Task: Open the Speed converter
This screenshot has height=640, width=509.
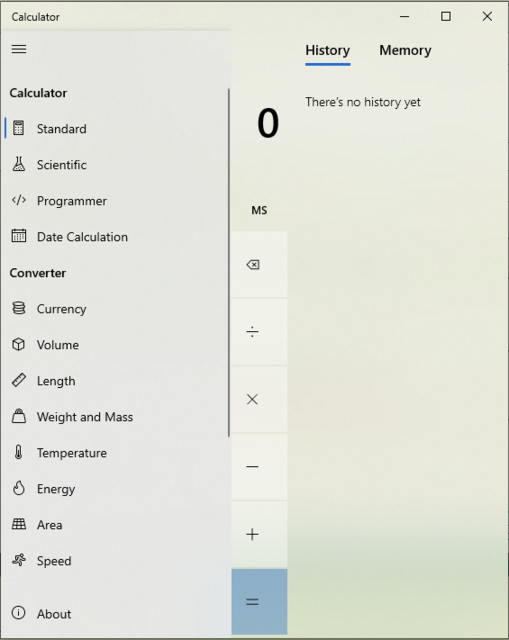Action: (115, 560)
